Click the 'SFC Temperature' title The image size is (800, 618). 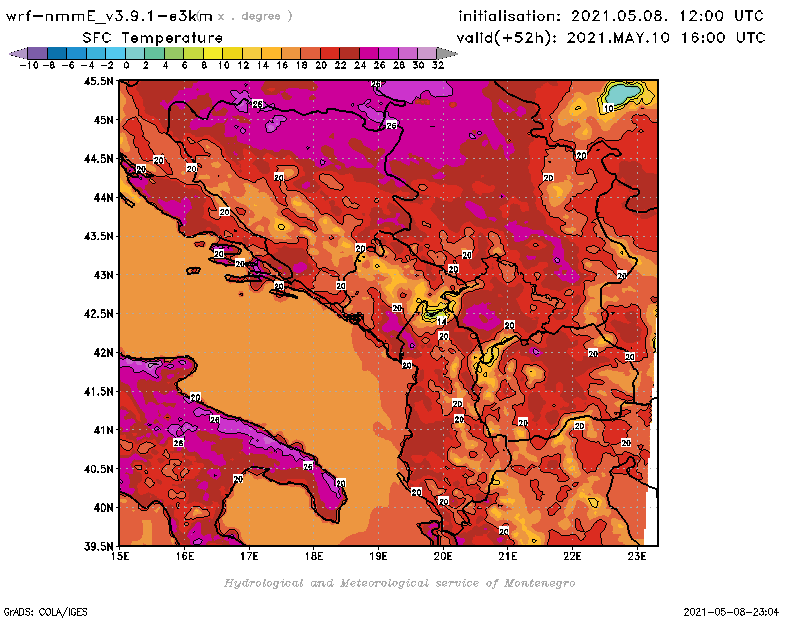click(x=153, y=38)
